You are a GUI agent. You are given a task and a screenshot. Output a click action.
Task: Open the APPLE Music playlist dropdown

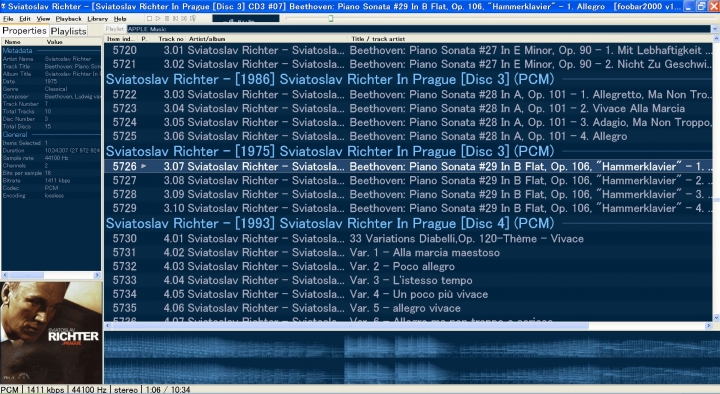tap(714, 29)
